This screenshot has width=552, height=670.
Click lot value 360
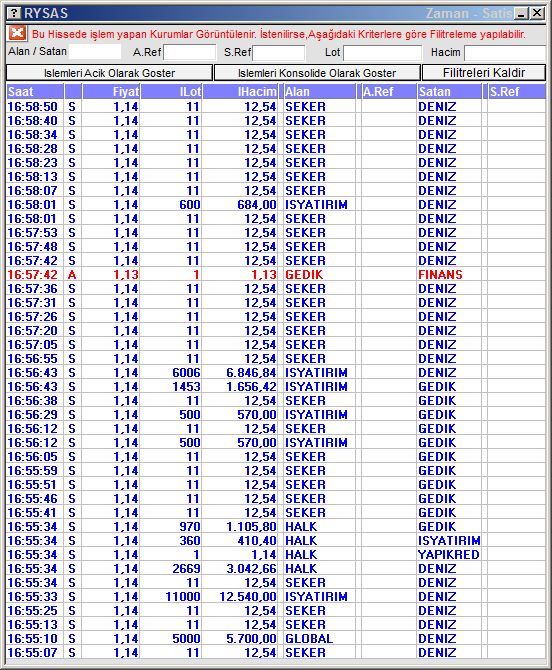(x=190, y=541)
